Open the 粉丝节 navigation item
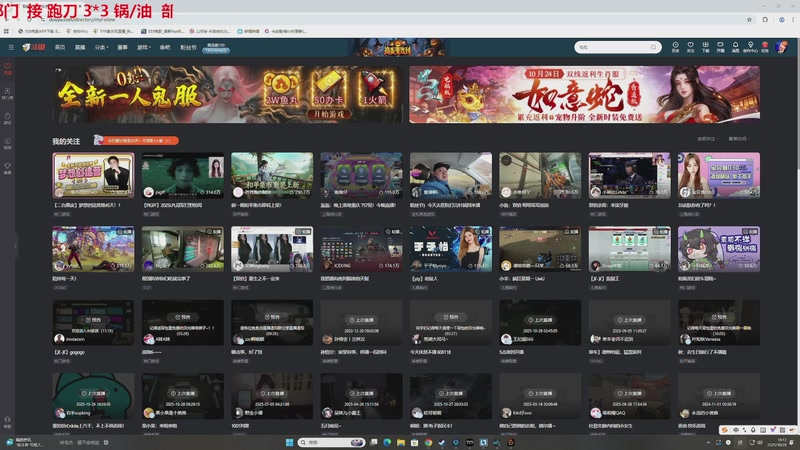 (x=188, y=47)
